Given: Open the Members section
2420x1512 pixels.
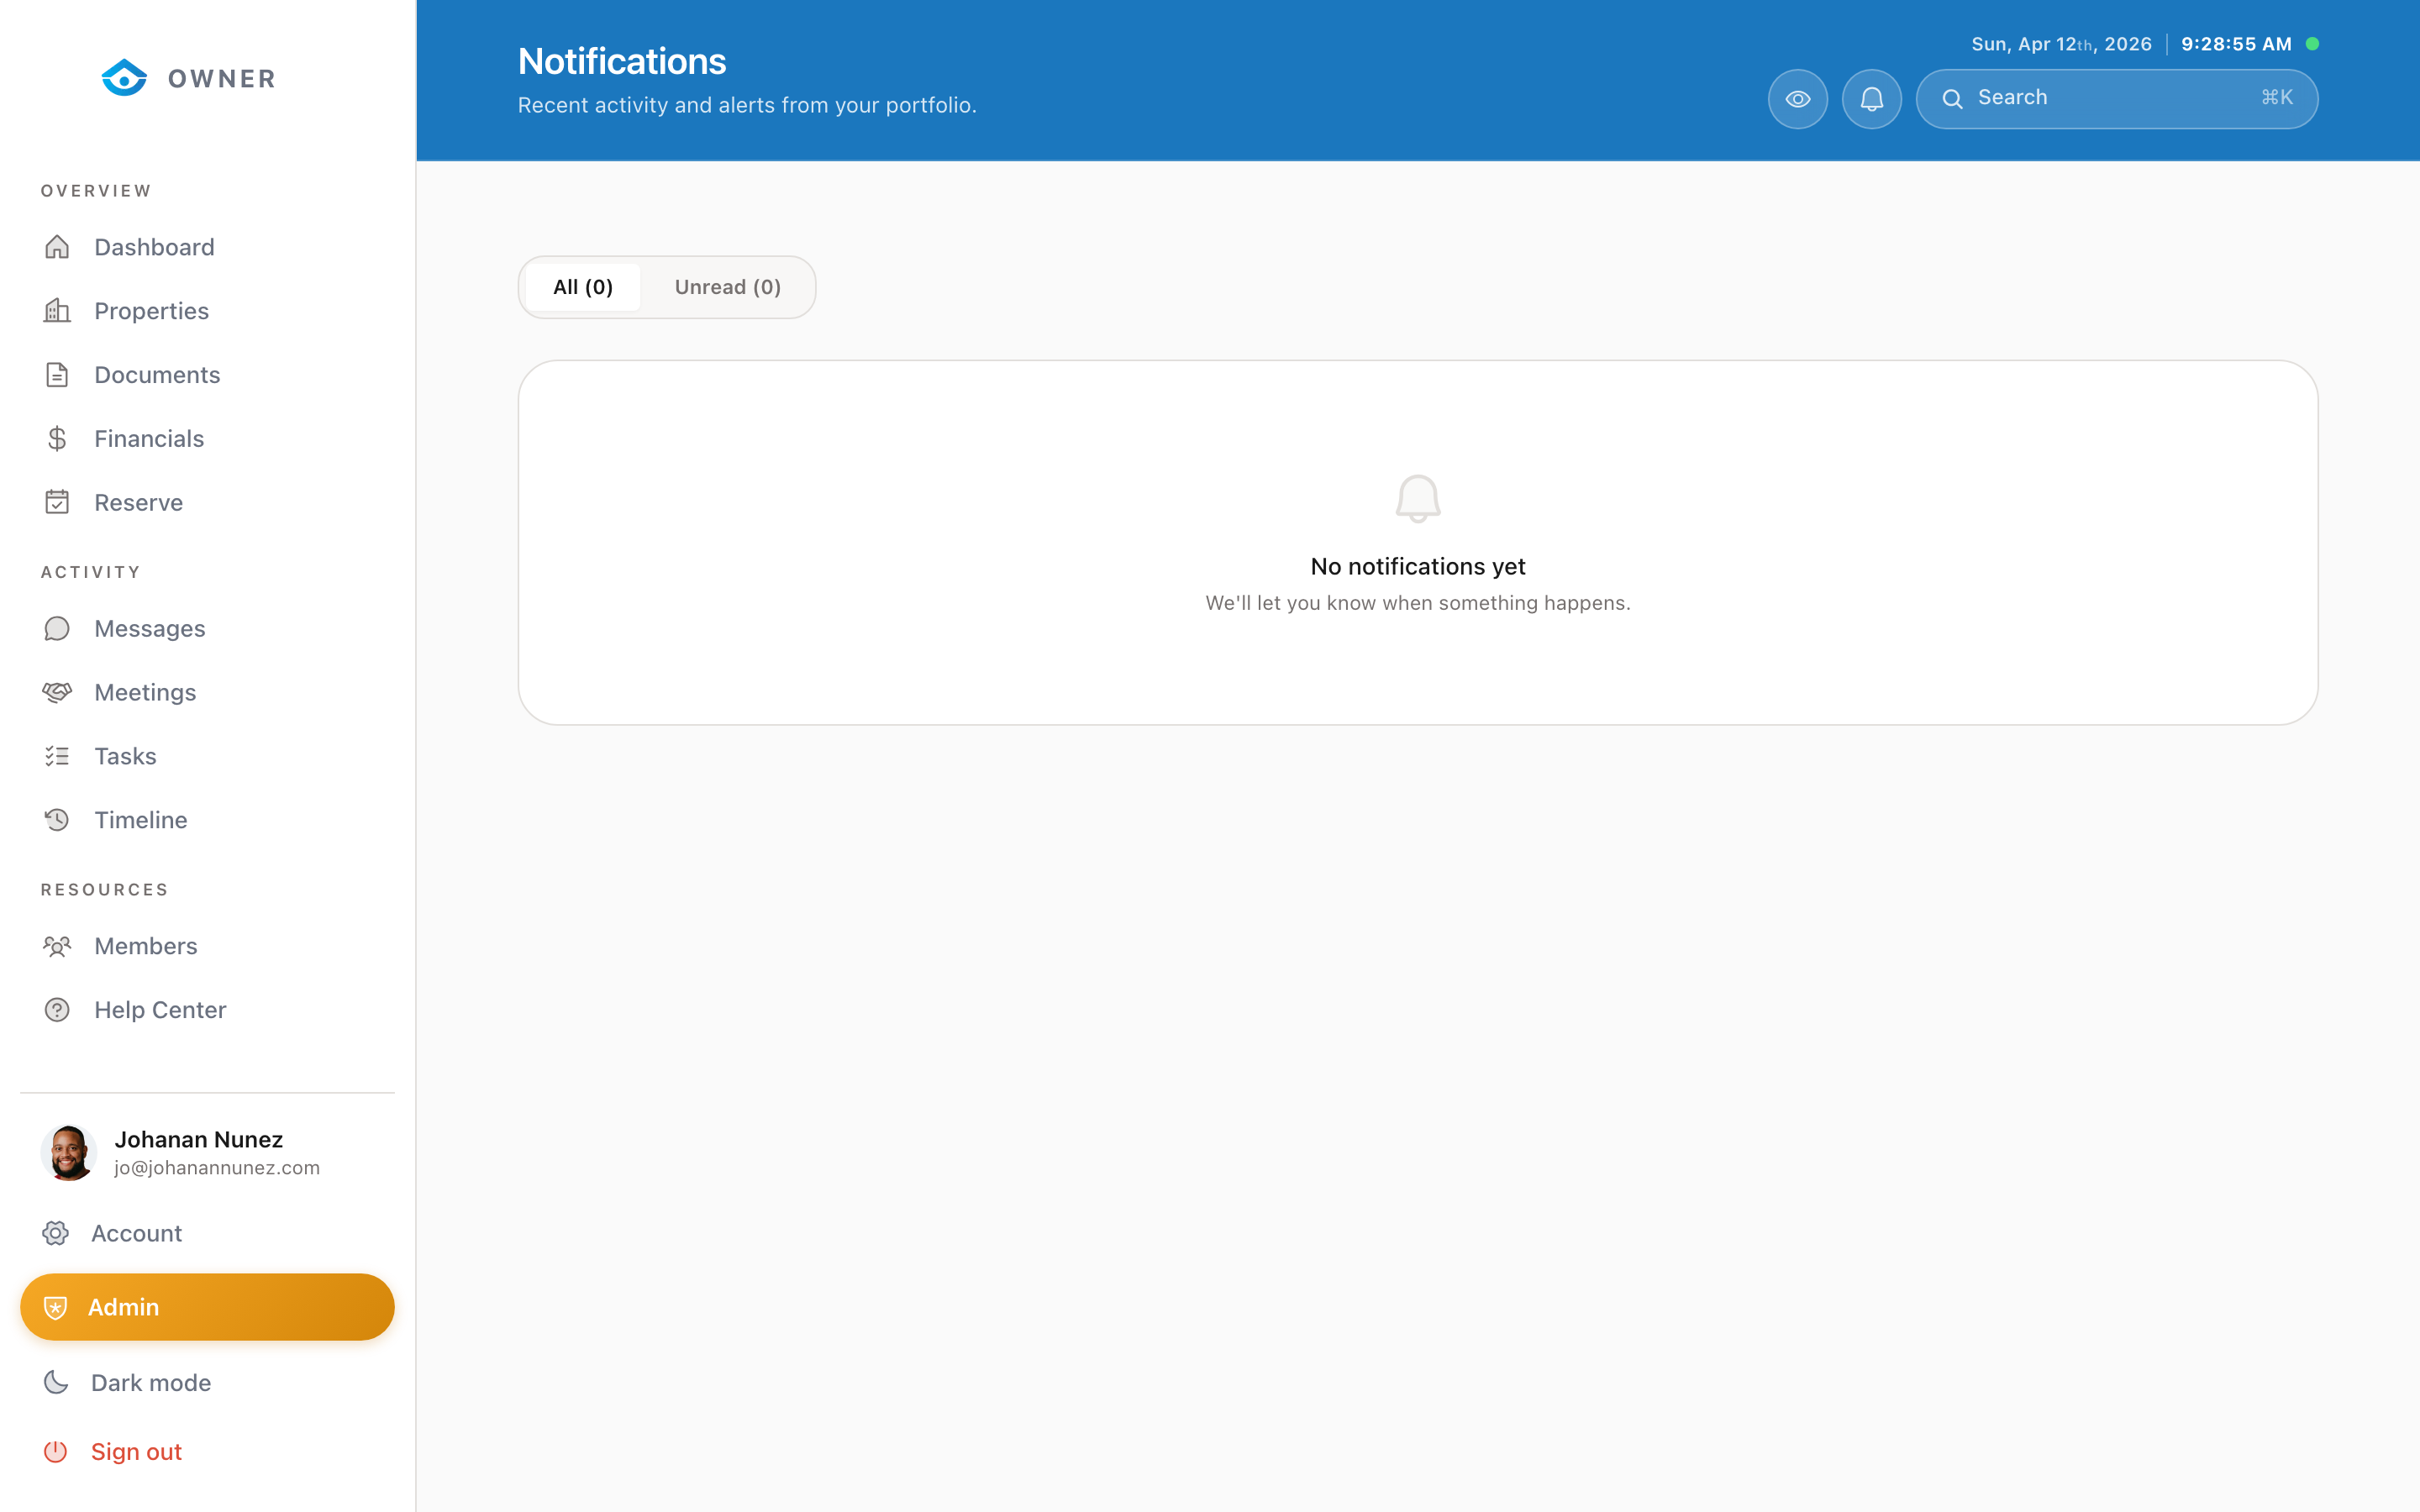Looking at the screenshot, I should (146, 945).
